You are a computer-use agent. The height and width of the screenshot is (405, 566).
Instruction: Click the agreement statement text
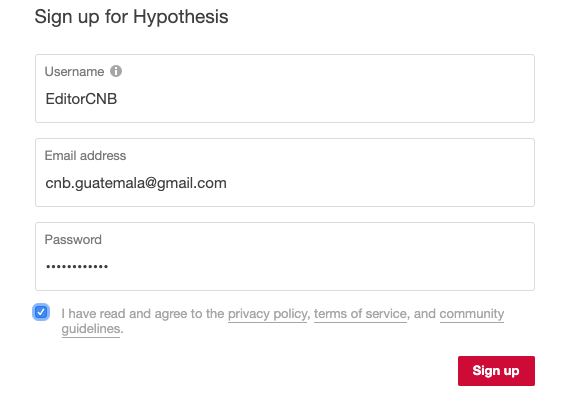pos(283,321)
